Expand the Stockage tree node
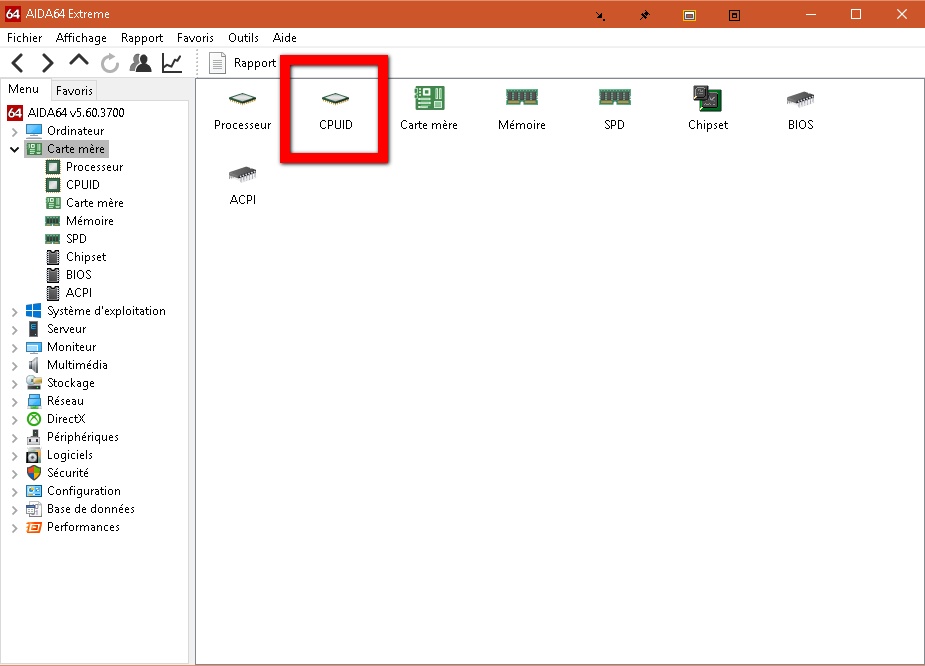 pos(15,383)
